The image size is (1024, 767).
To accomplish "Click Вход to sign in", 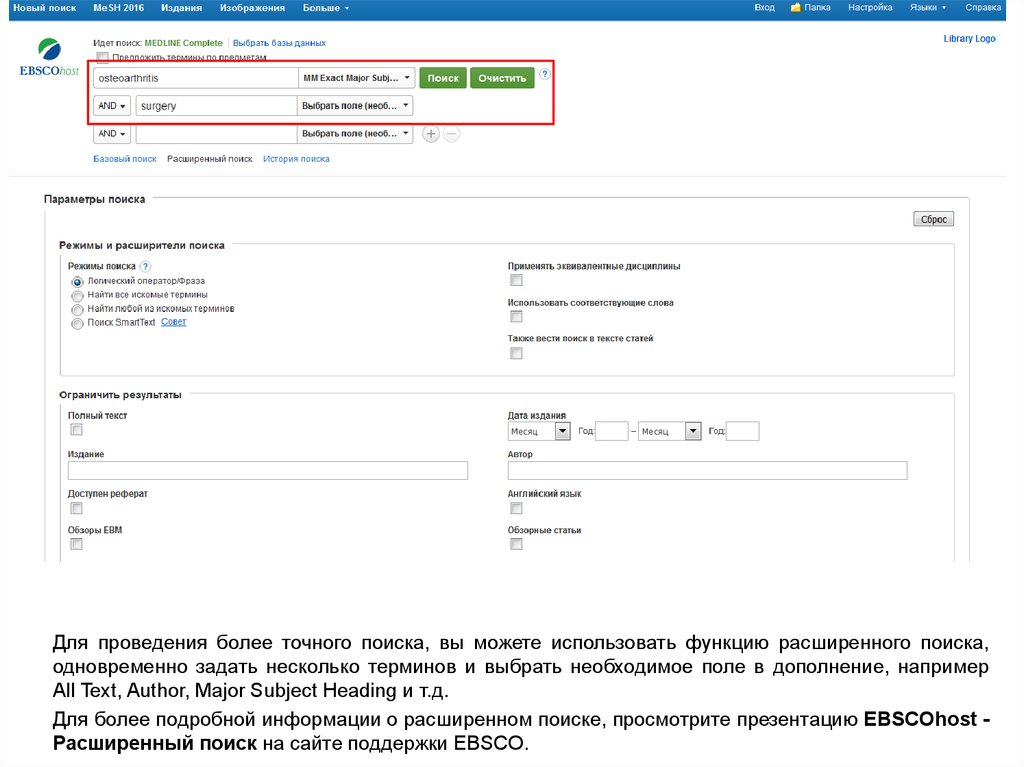I will coord(764,8).
